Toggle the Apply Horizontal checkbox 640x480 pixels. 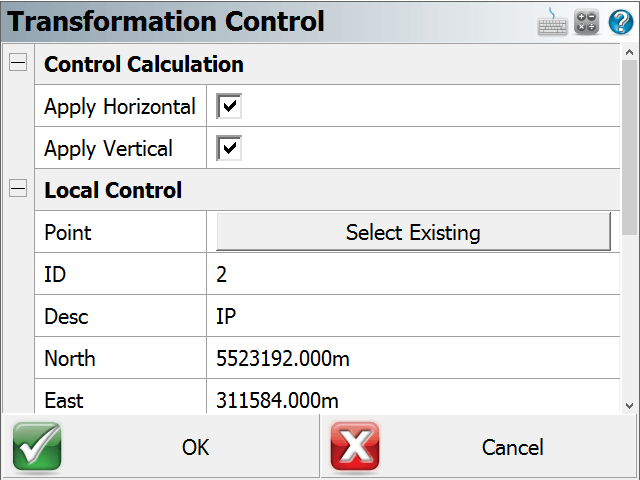(x=229, y=106)
